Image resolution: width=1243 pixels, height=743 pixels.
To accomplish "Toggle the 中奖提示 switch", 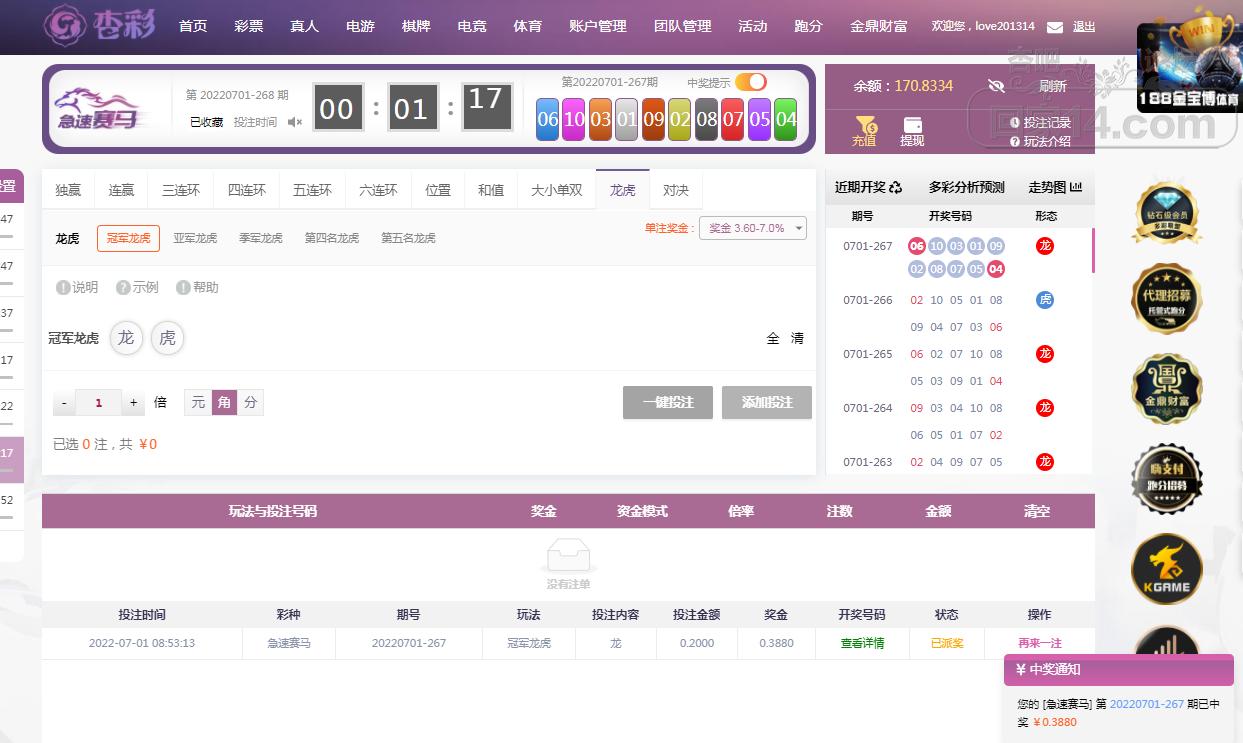I will pyautogui.click(x=750, y=82).
